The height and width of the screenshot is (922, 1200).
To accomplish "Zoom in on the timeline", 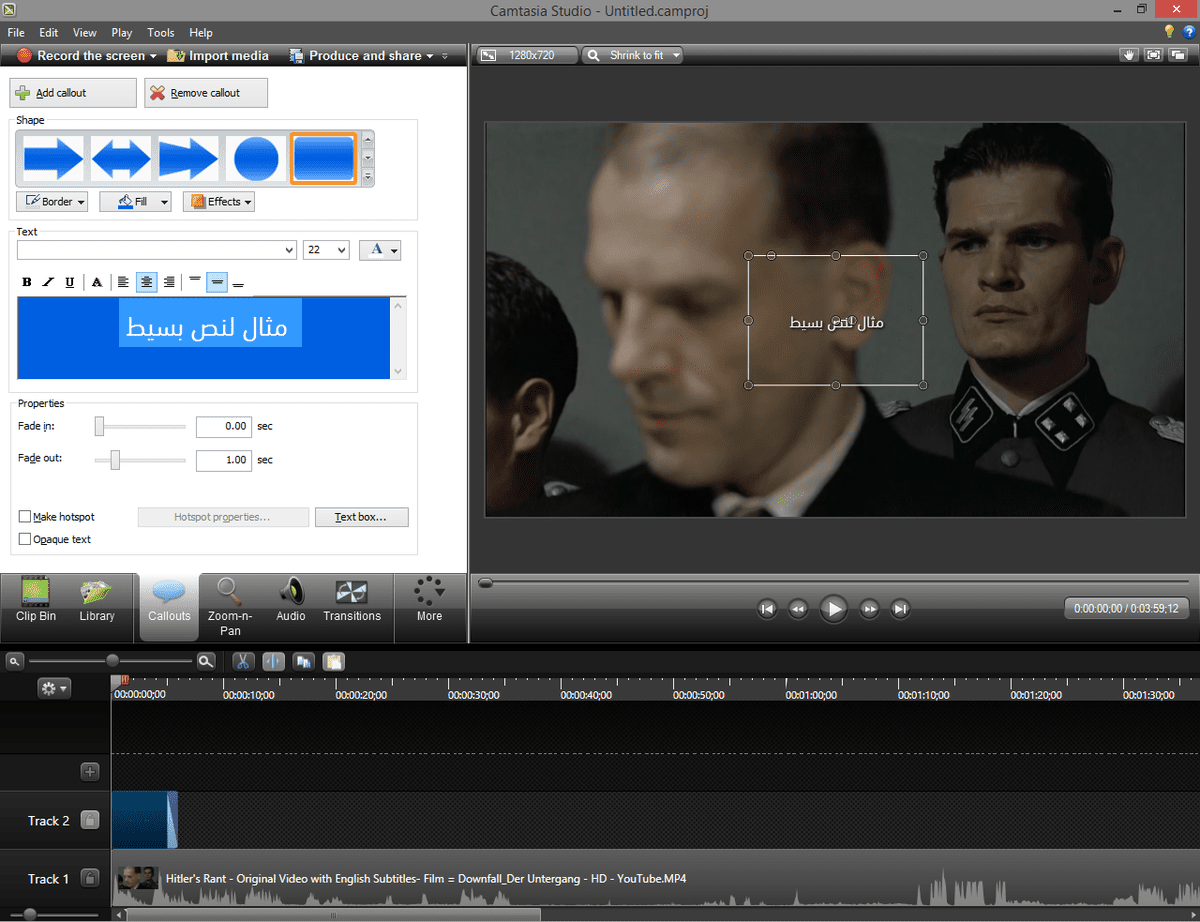I will [x=205, y=661].
